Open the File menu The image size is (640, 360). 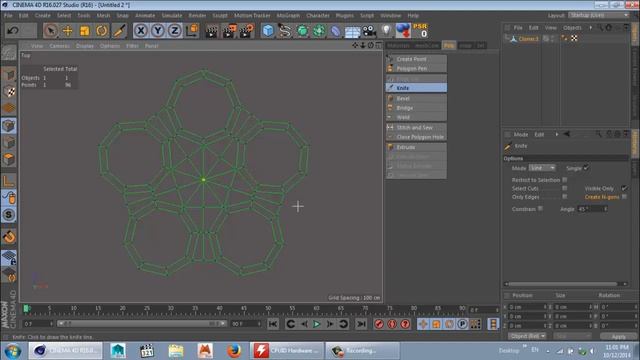(x=8, y=16)
